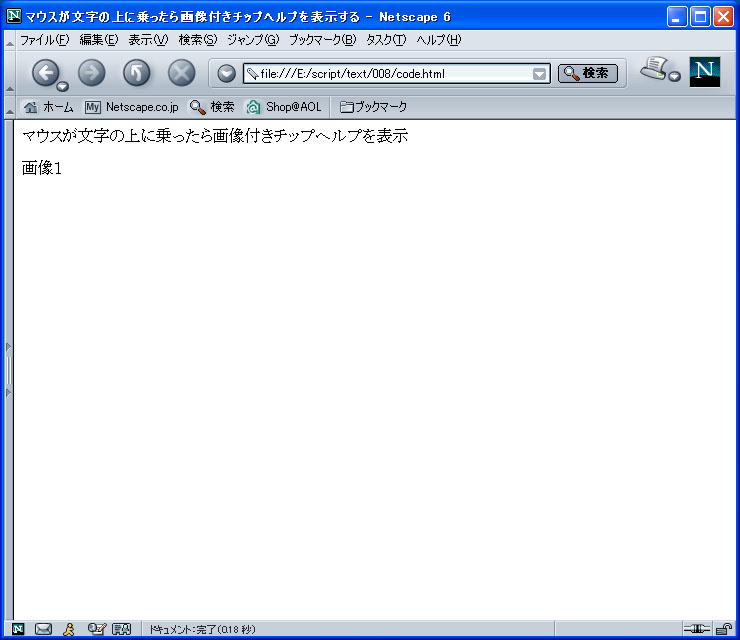Go back with the Back arrow button
Viewport: 740px width, 640px height.
(x=45, y=73)
